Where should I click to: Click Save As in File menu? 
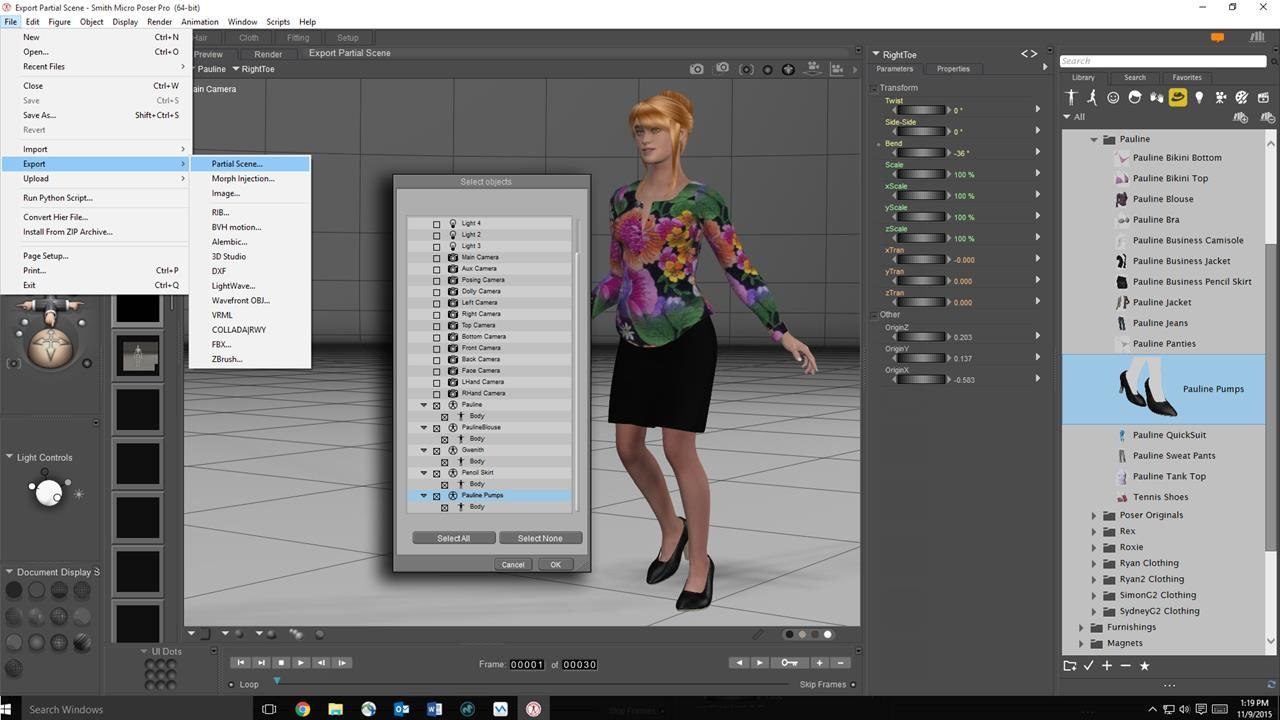95,115
